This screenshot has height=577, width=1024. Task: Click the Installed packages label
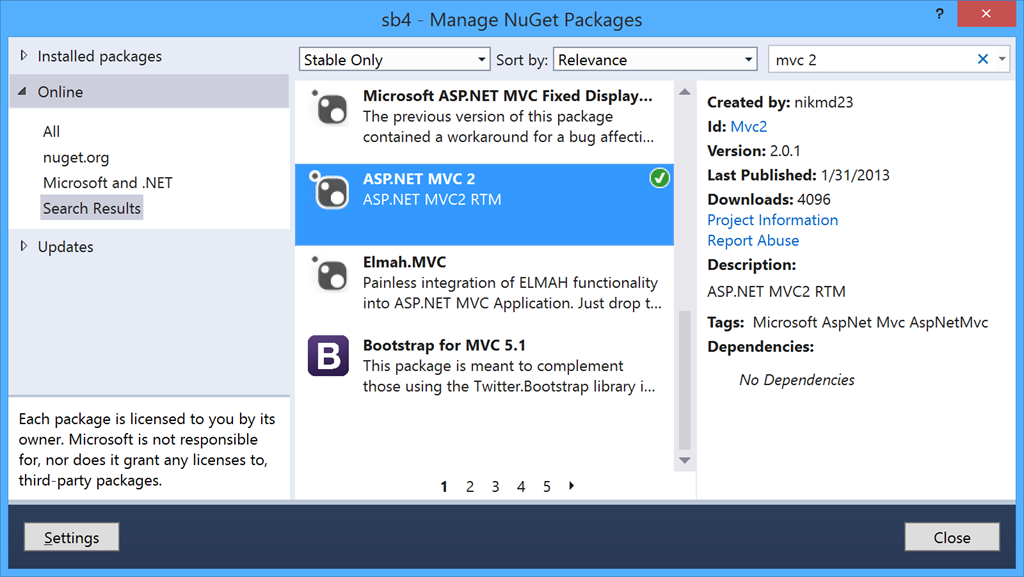99,56
